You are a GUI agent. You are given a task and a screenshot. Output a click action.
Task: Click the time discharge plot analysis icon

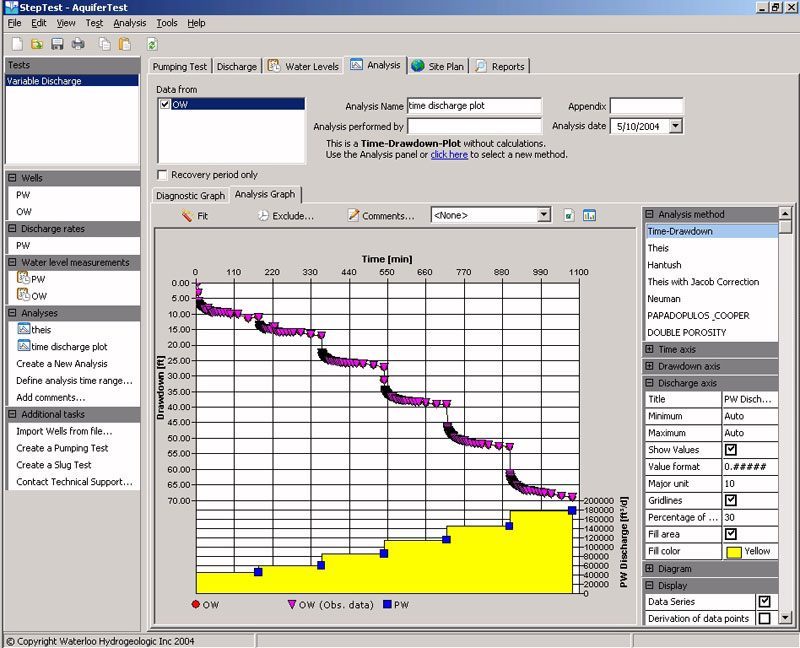(x=23, y=345)
